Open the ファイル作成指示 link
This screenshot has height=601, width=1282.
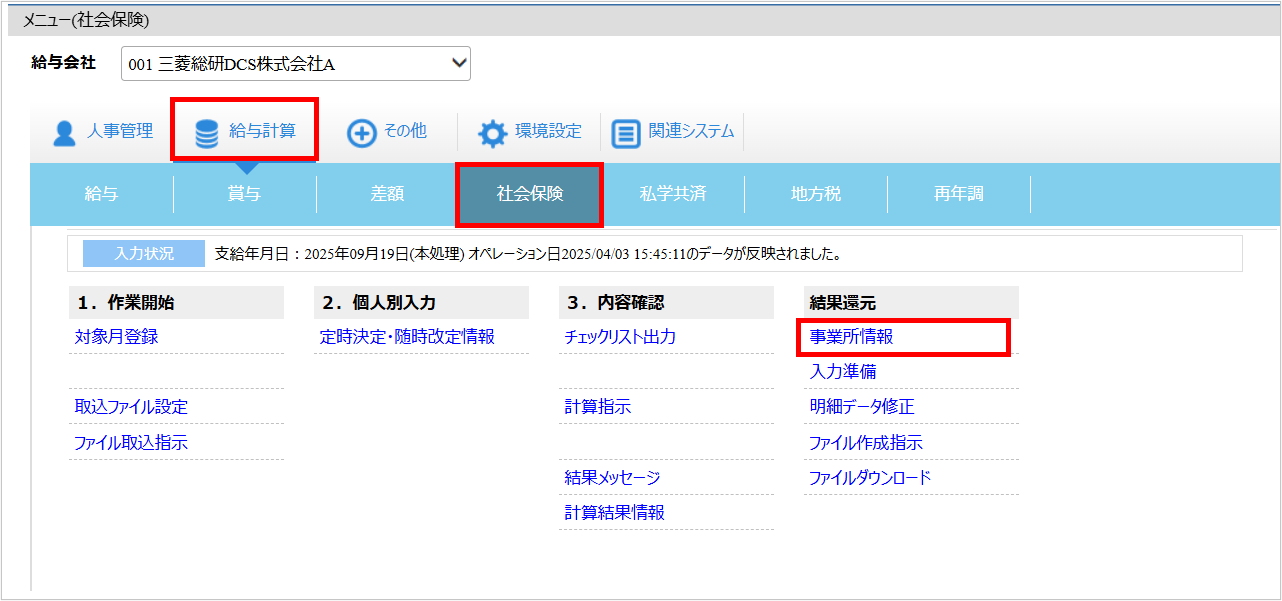pyautogui.click(x=866, y=442)
